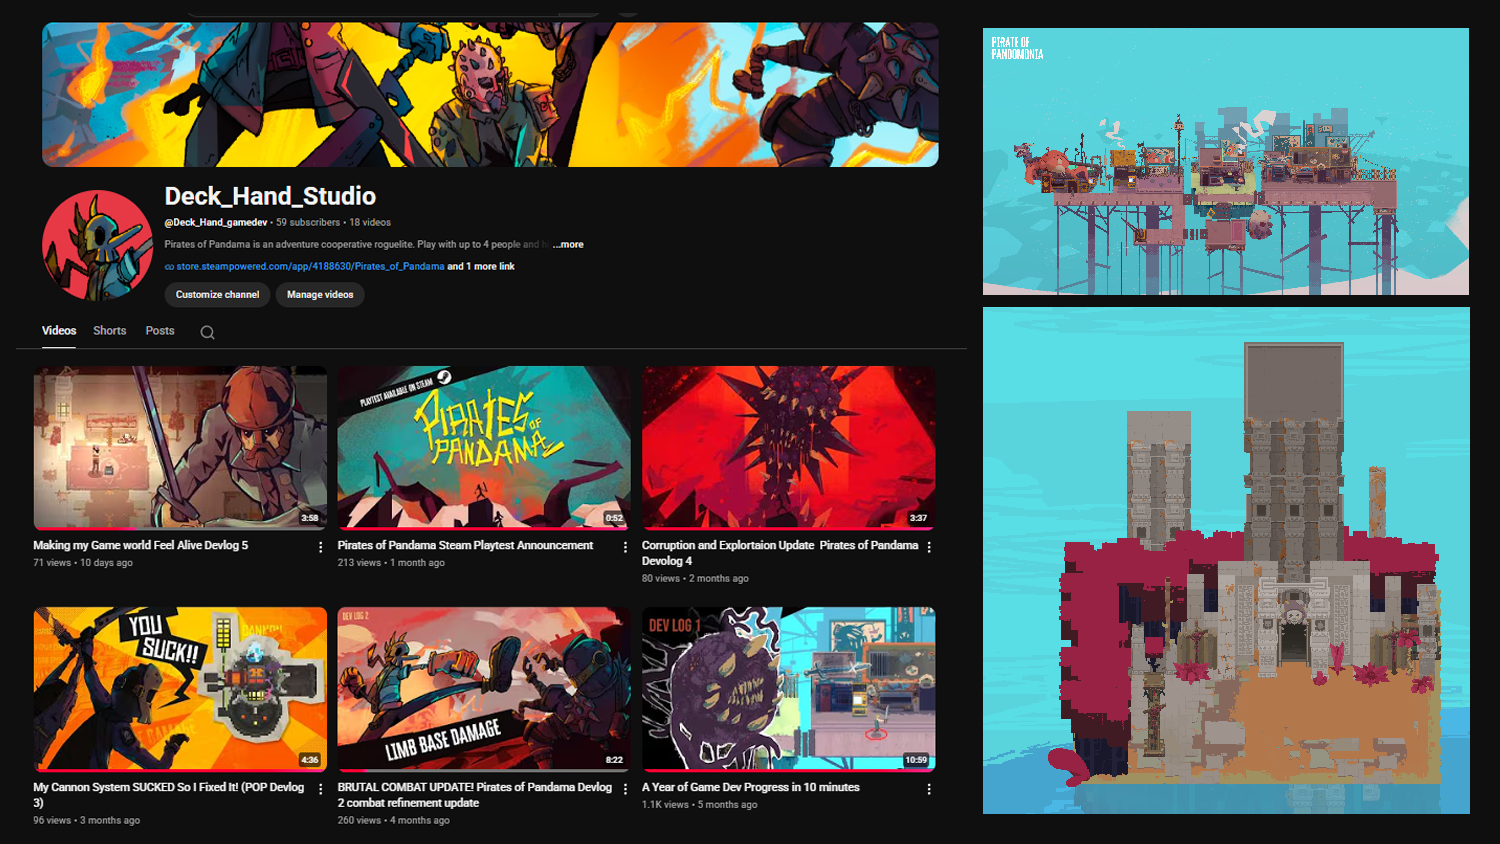Switch to the Shorts tab
Viewport: 1500px width, 844px height.
click(x=110, y=331)
